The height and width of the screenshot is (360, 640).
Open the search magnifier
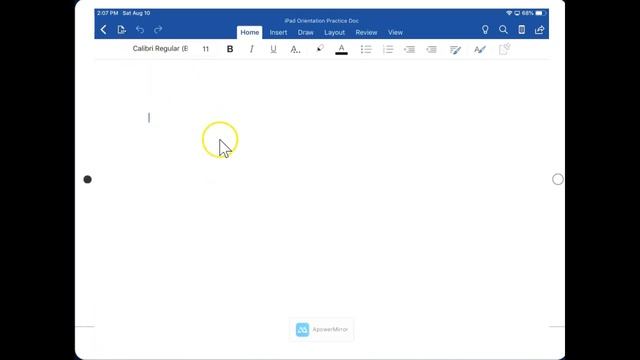[503, 29]
